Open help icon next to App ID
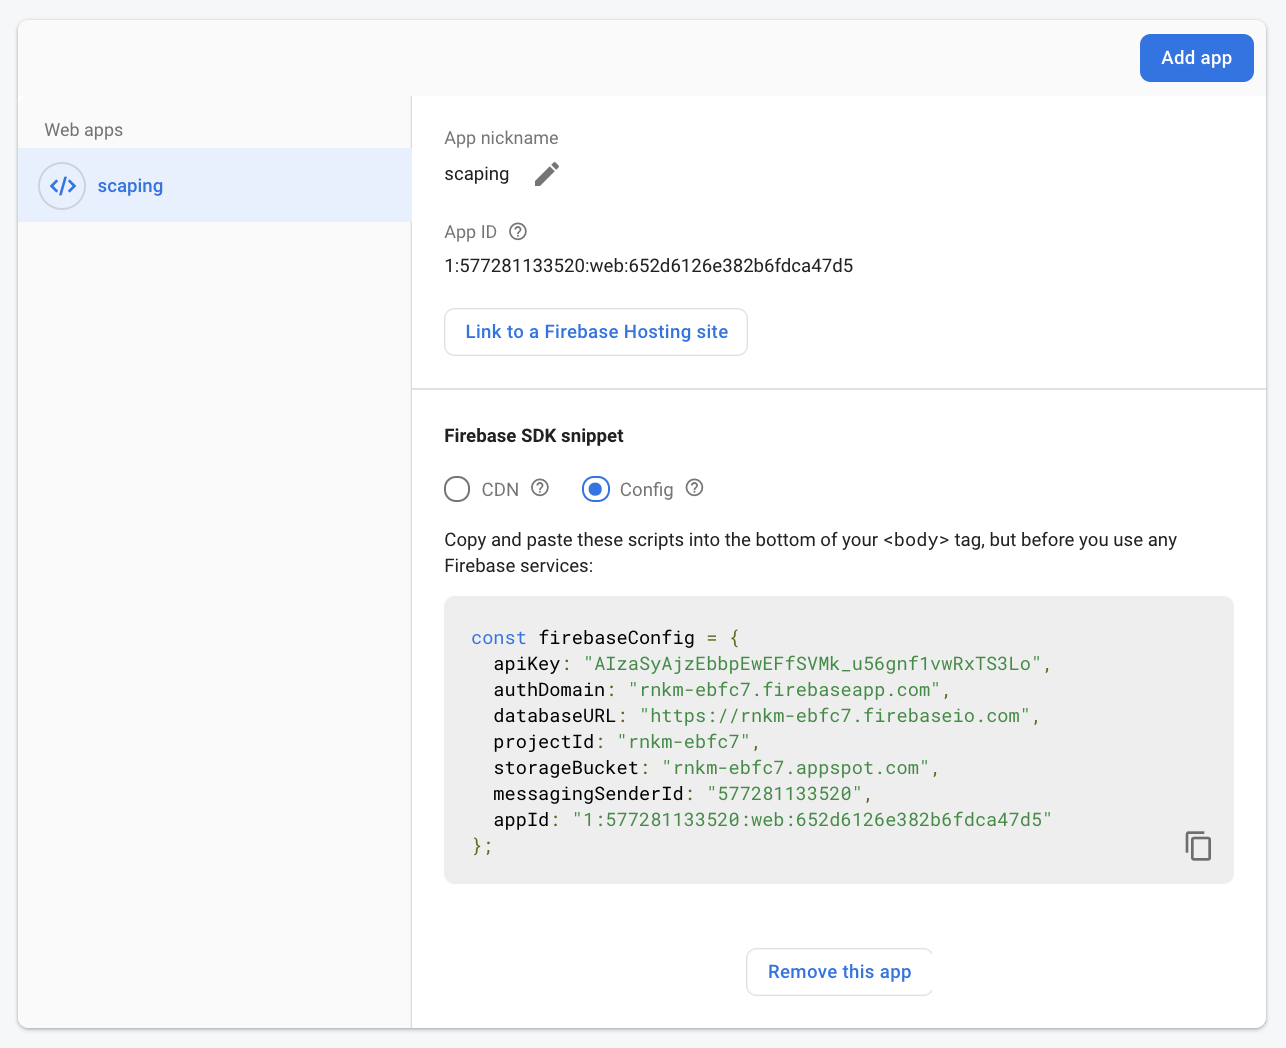 point(518,232)
